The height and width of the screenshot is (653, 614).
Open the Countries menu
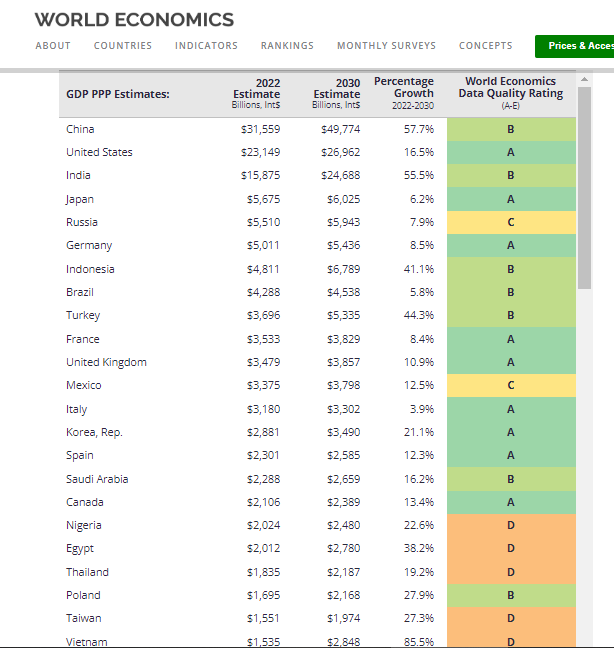[123, 46]
